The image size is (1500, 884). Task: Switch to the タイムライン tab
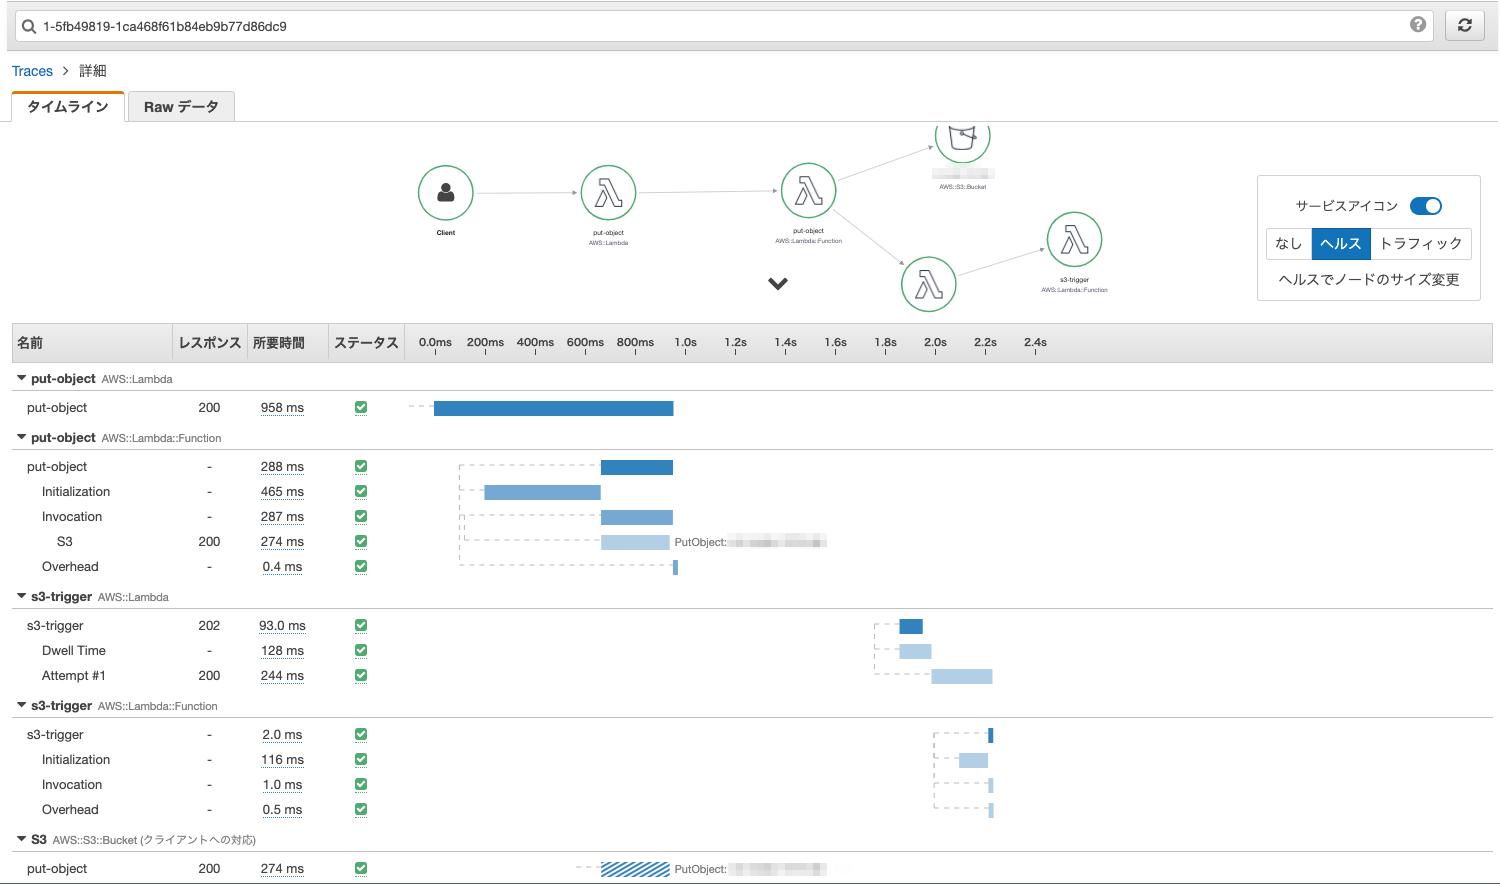(68, 107)
